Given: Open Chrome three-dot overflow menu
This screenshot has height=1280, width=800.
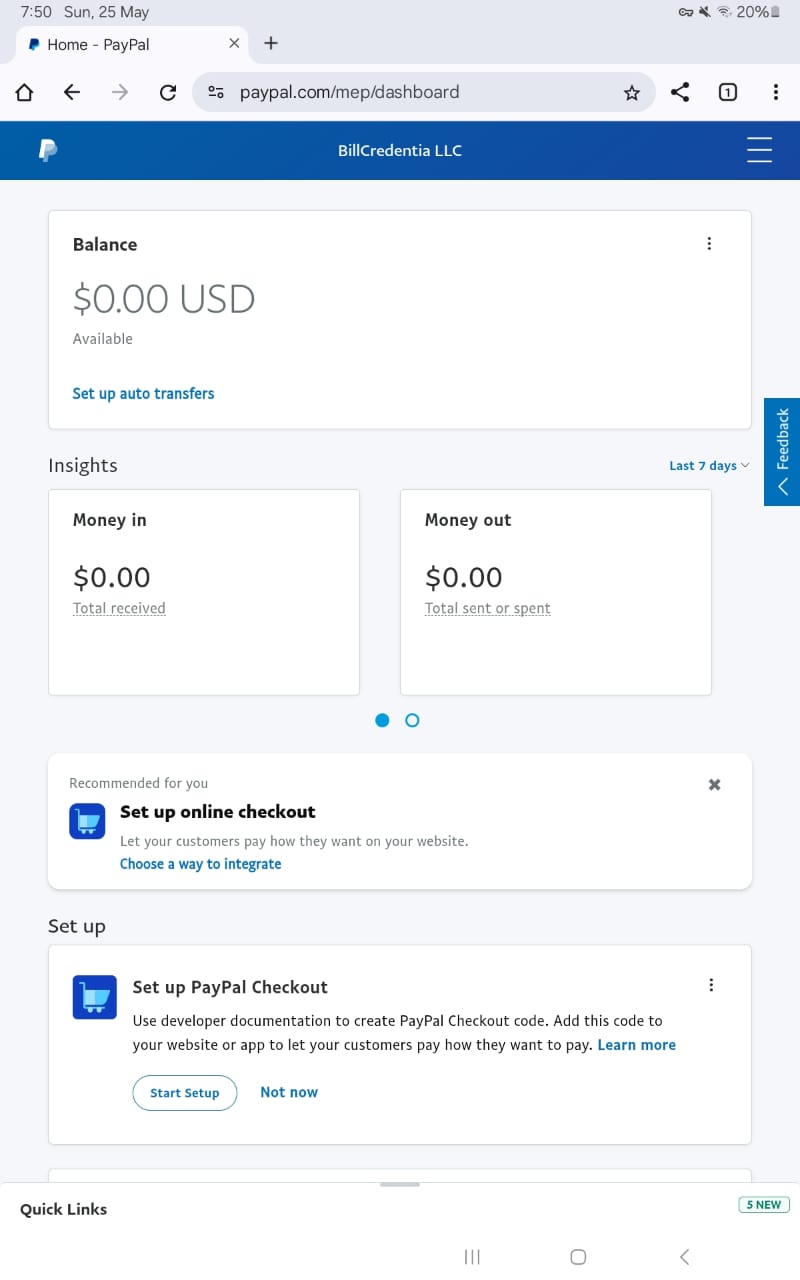Looking at the screenshot, I should [x=776, y=92].
